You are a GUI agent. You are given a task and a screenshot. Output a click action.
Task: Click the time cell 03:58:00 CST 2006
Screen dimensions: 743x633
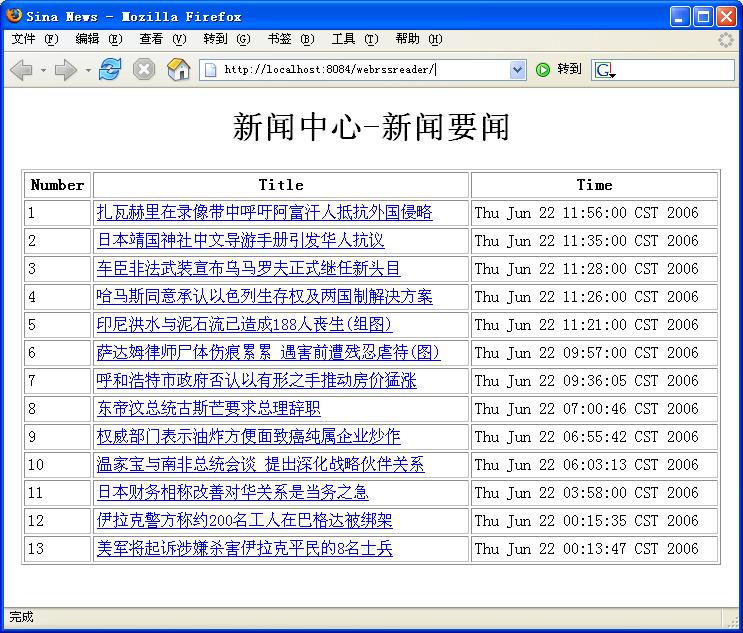point(594,492)
